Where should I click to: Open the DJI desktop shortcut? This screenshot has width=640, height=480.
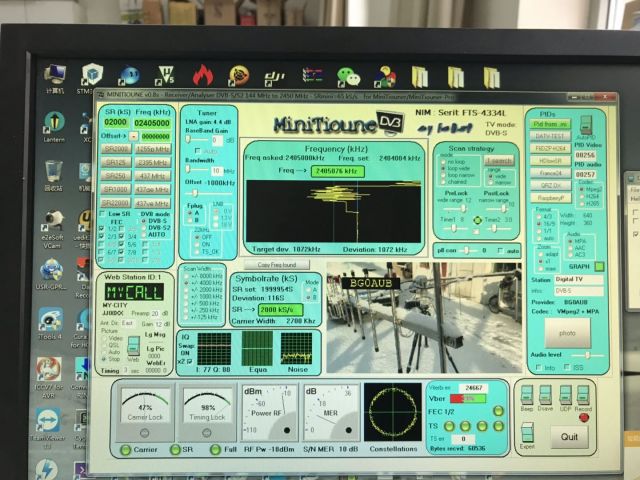(x=274, y=78)
